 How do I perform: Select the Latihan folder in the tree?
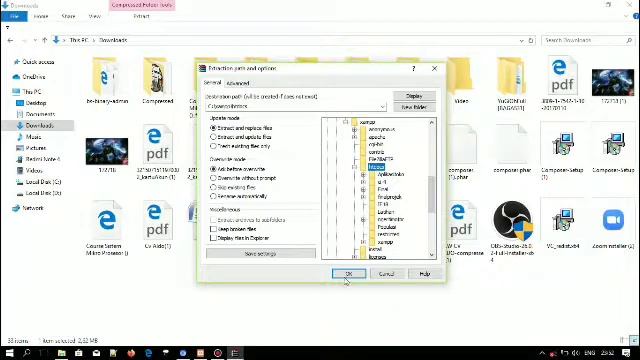(x=386, y=212)
